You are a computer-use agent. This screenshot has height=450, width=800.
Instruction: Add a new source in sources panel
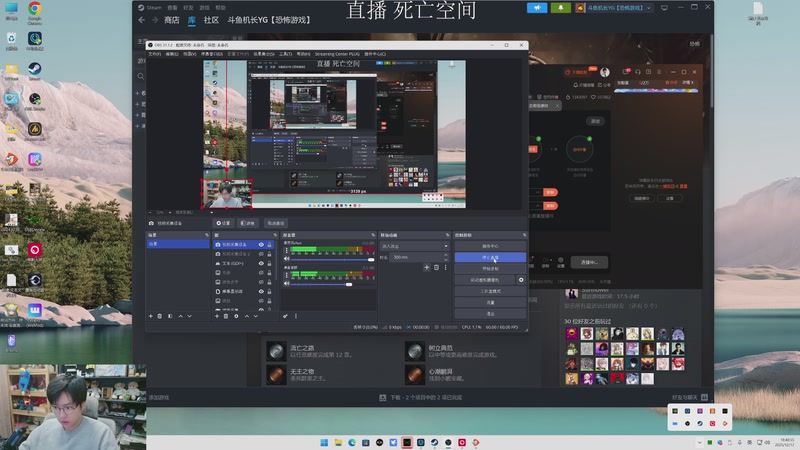click(217, 316)
